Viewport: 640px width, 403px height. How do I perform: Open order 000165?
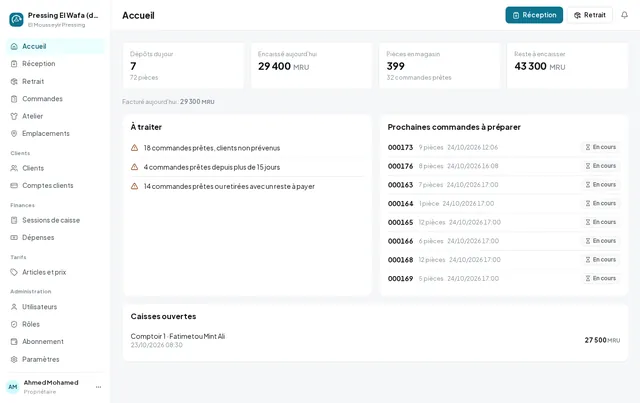pos(504,222)
